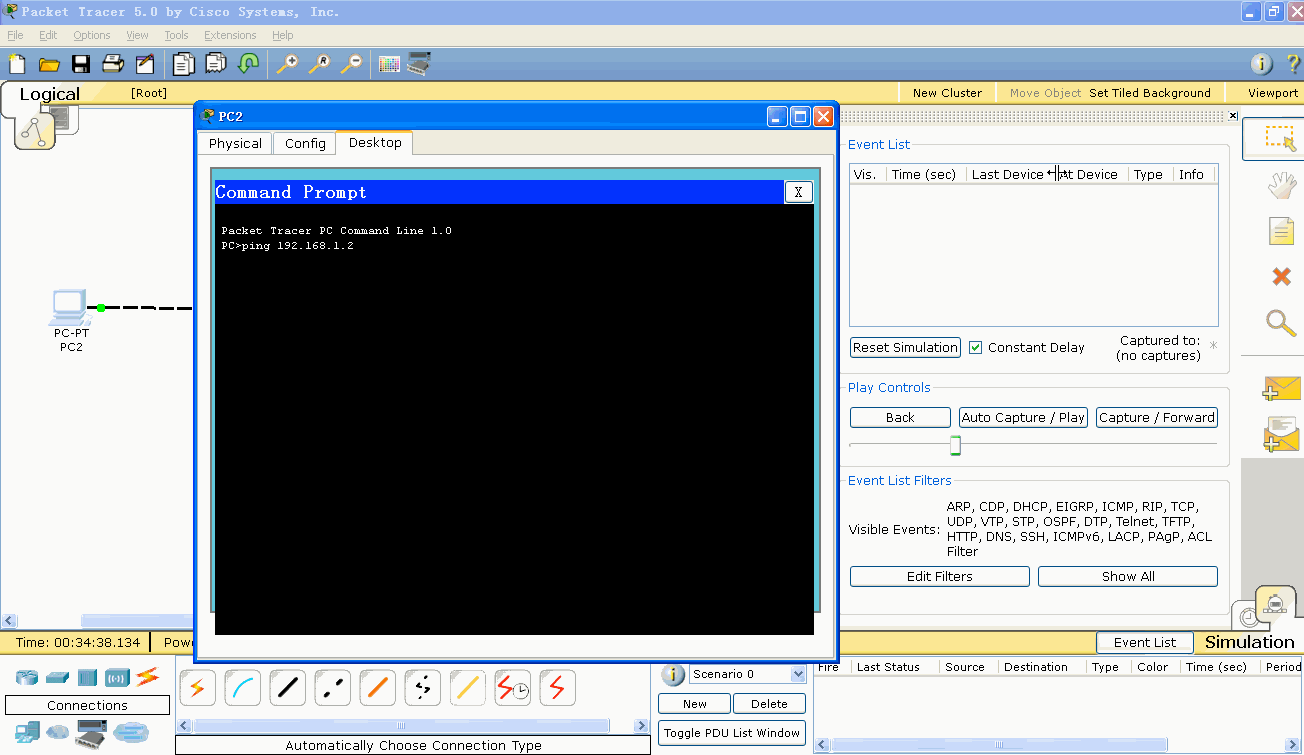
Task: Reset zoom with R magnifier icon
Action: pos(319,64)
